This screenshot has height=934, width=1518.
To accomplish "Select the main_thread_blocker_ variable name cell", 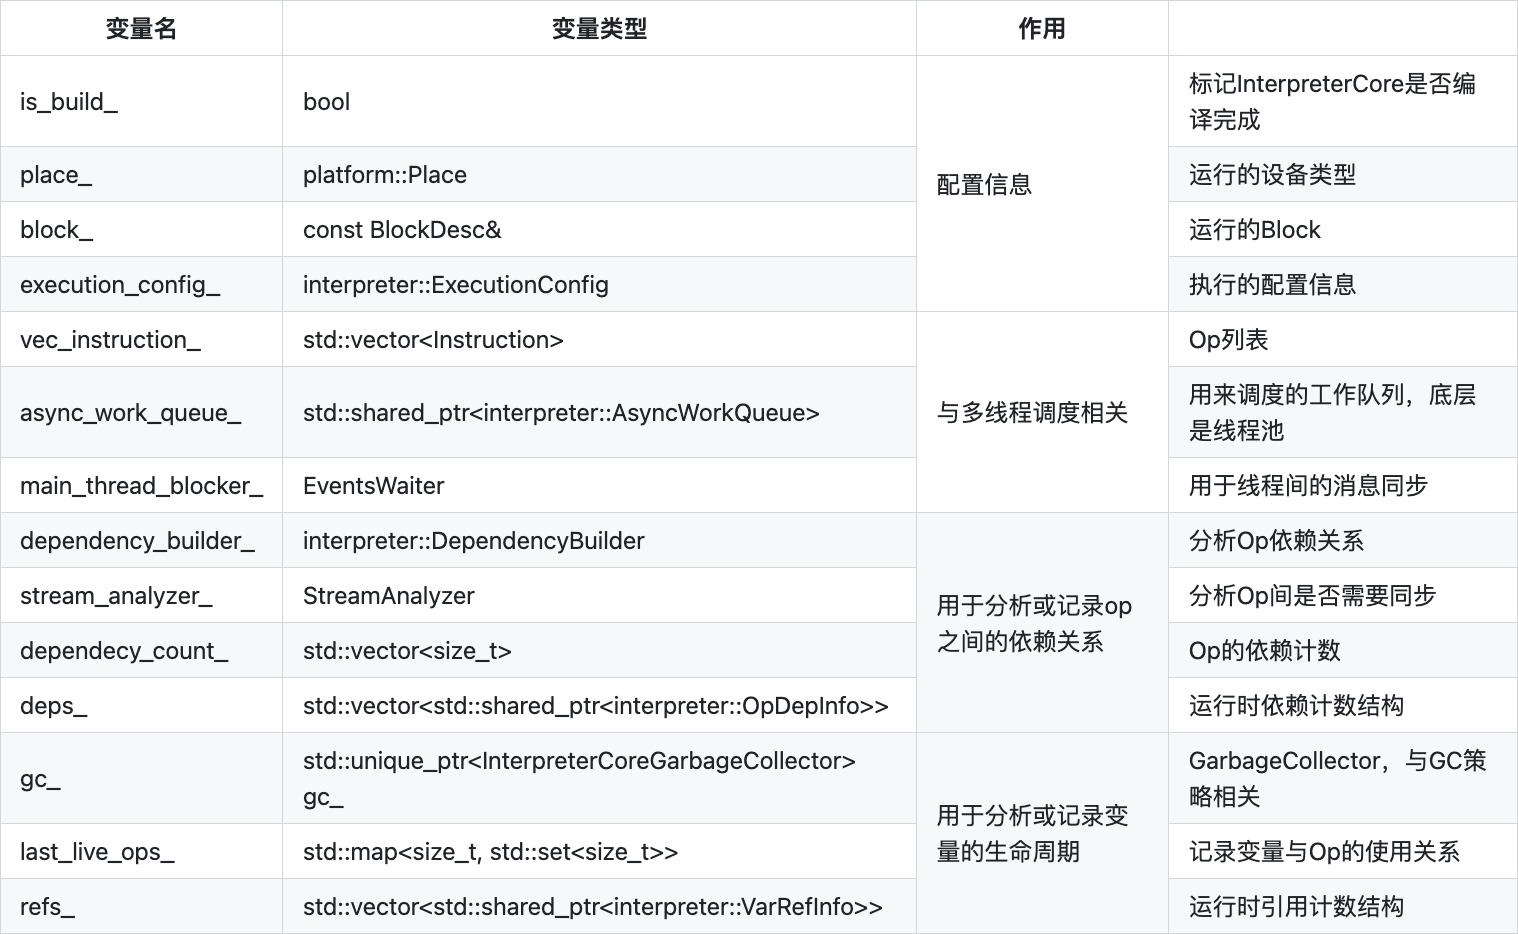I will click(141, 485).
